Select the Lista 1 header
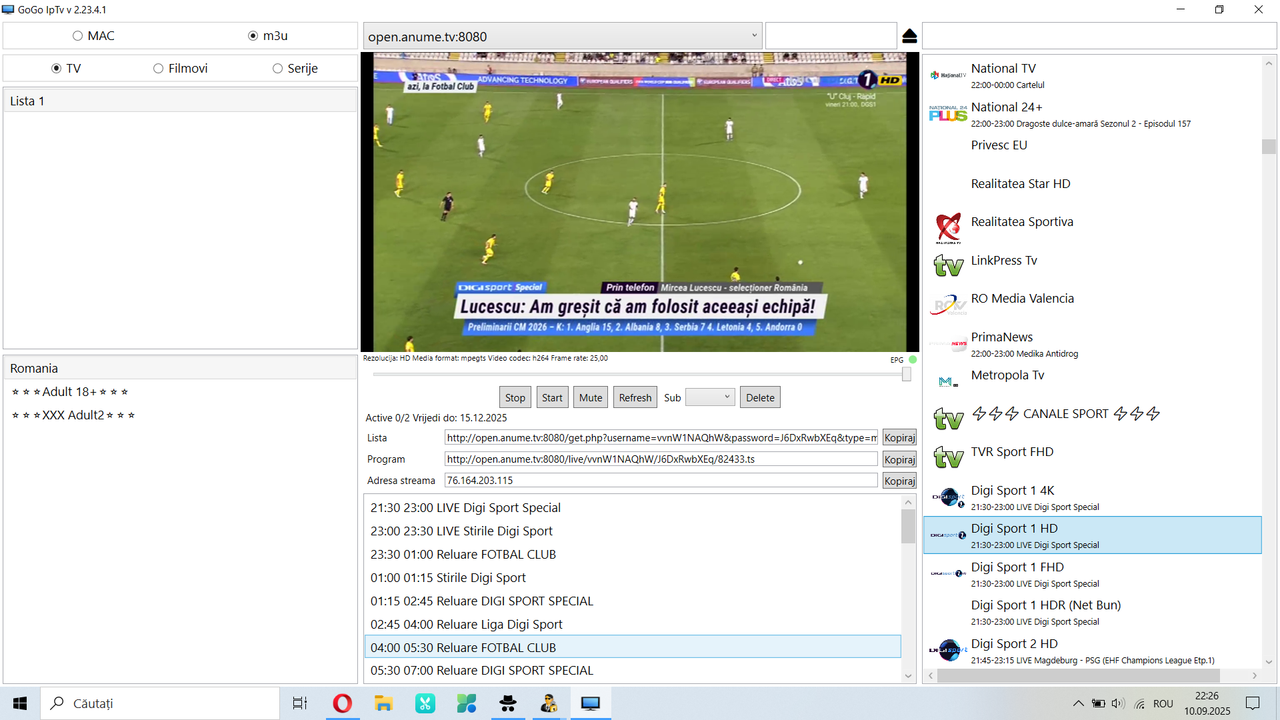The height and width of the screenshot is (720, 1280). pyautogui.click(x=180, y=100)
